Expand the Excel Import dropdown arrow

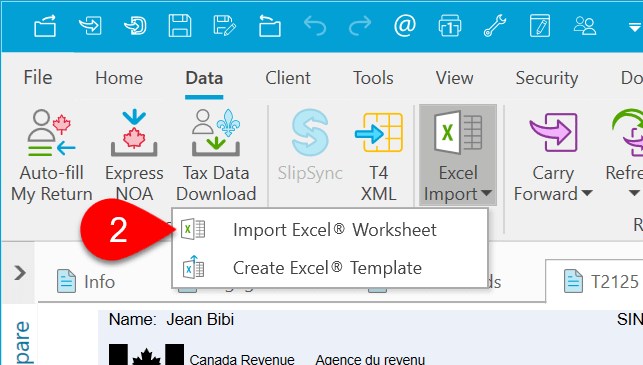[x=487, y=193]
